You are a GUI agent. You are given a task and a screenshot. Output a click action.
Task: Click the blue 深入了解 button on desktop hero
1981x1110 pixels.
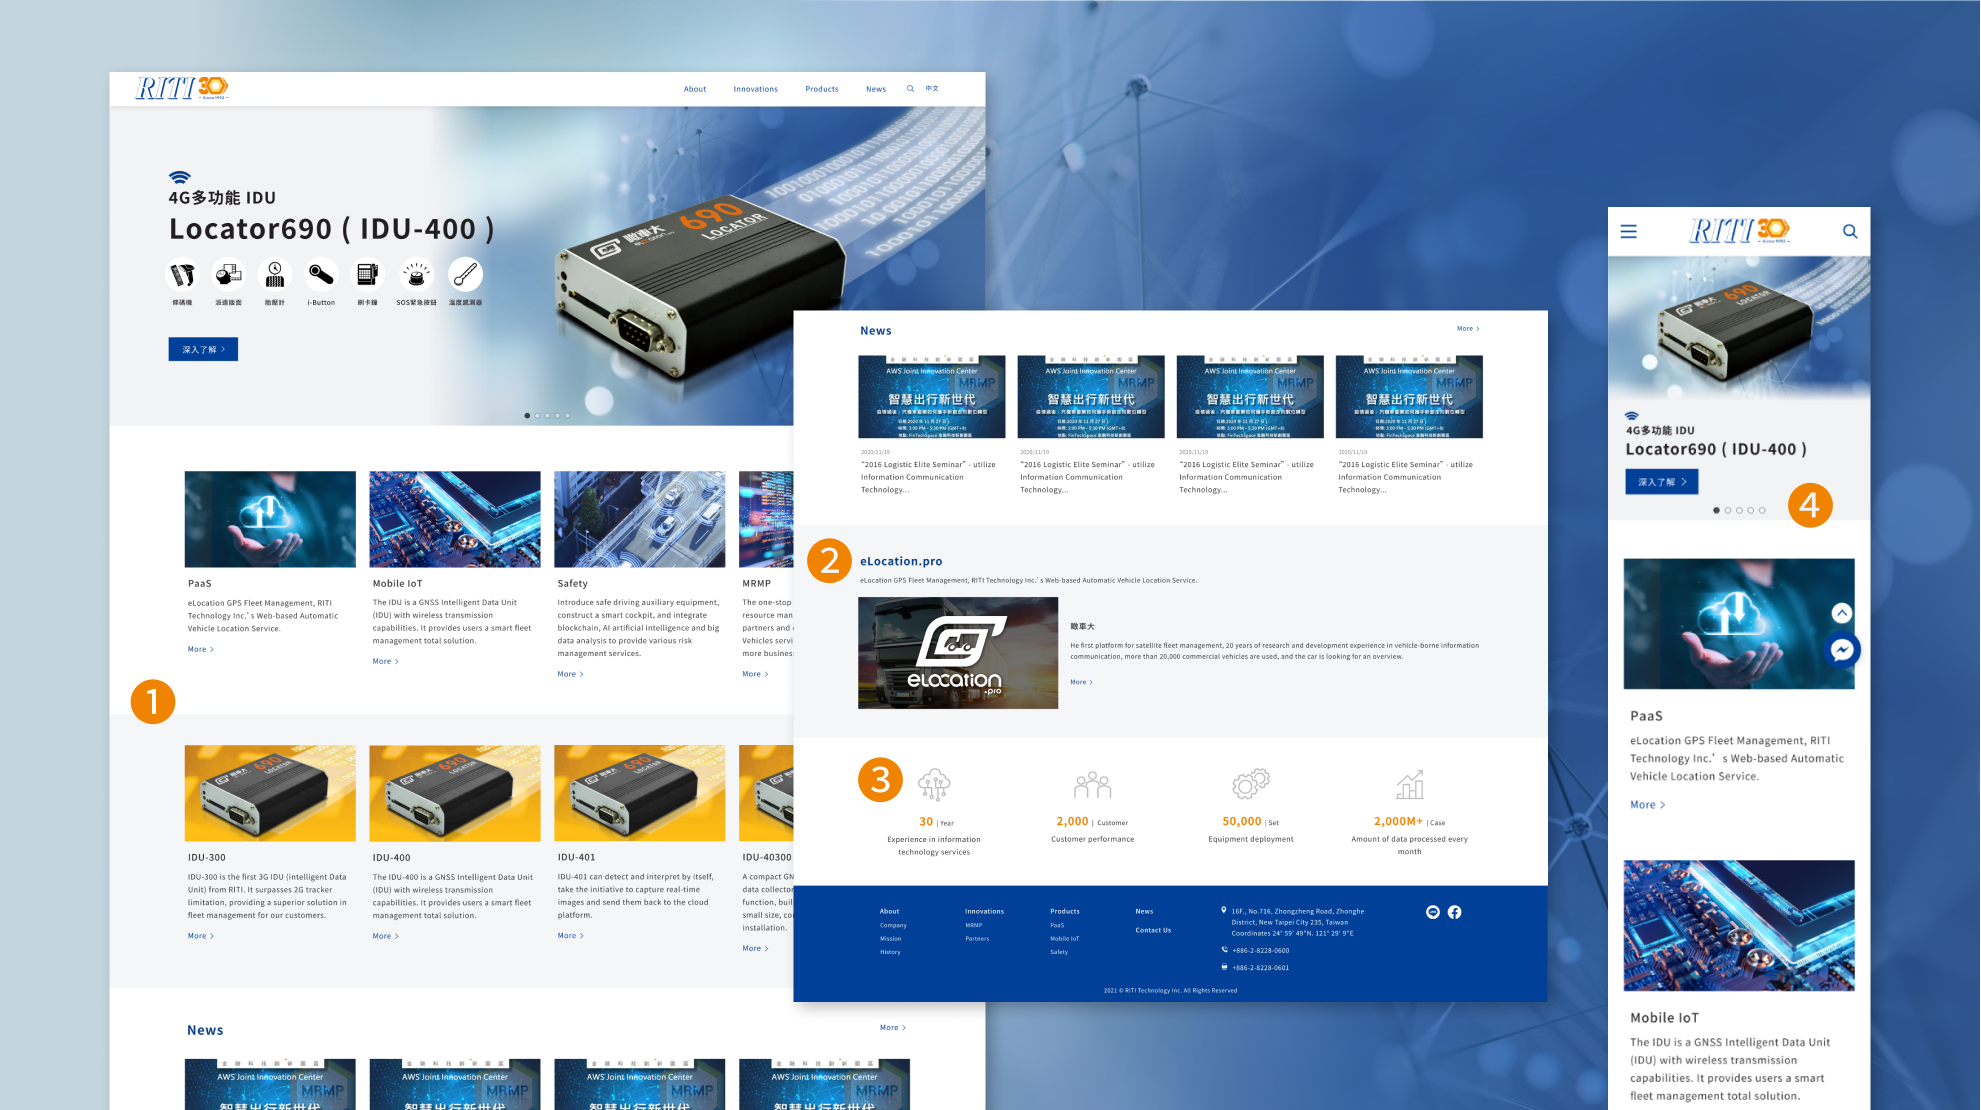pos(203,349)
